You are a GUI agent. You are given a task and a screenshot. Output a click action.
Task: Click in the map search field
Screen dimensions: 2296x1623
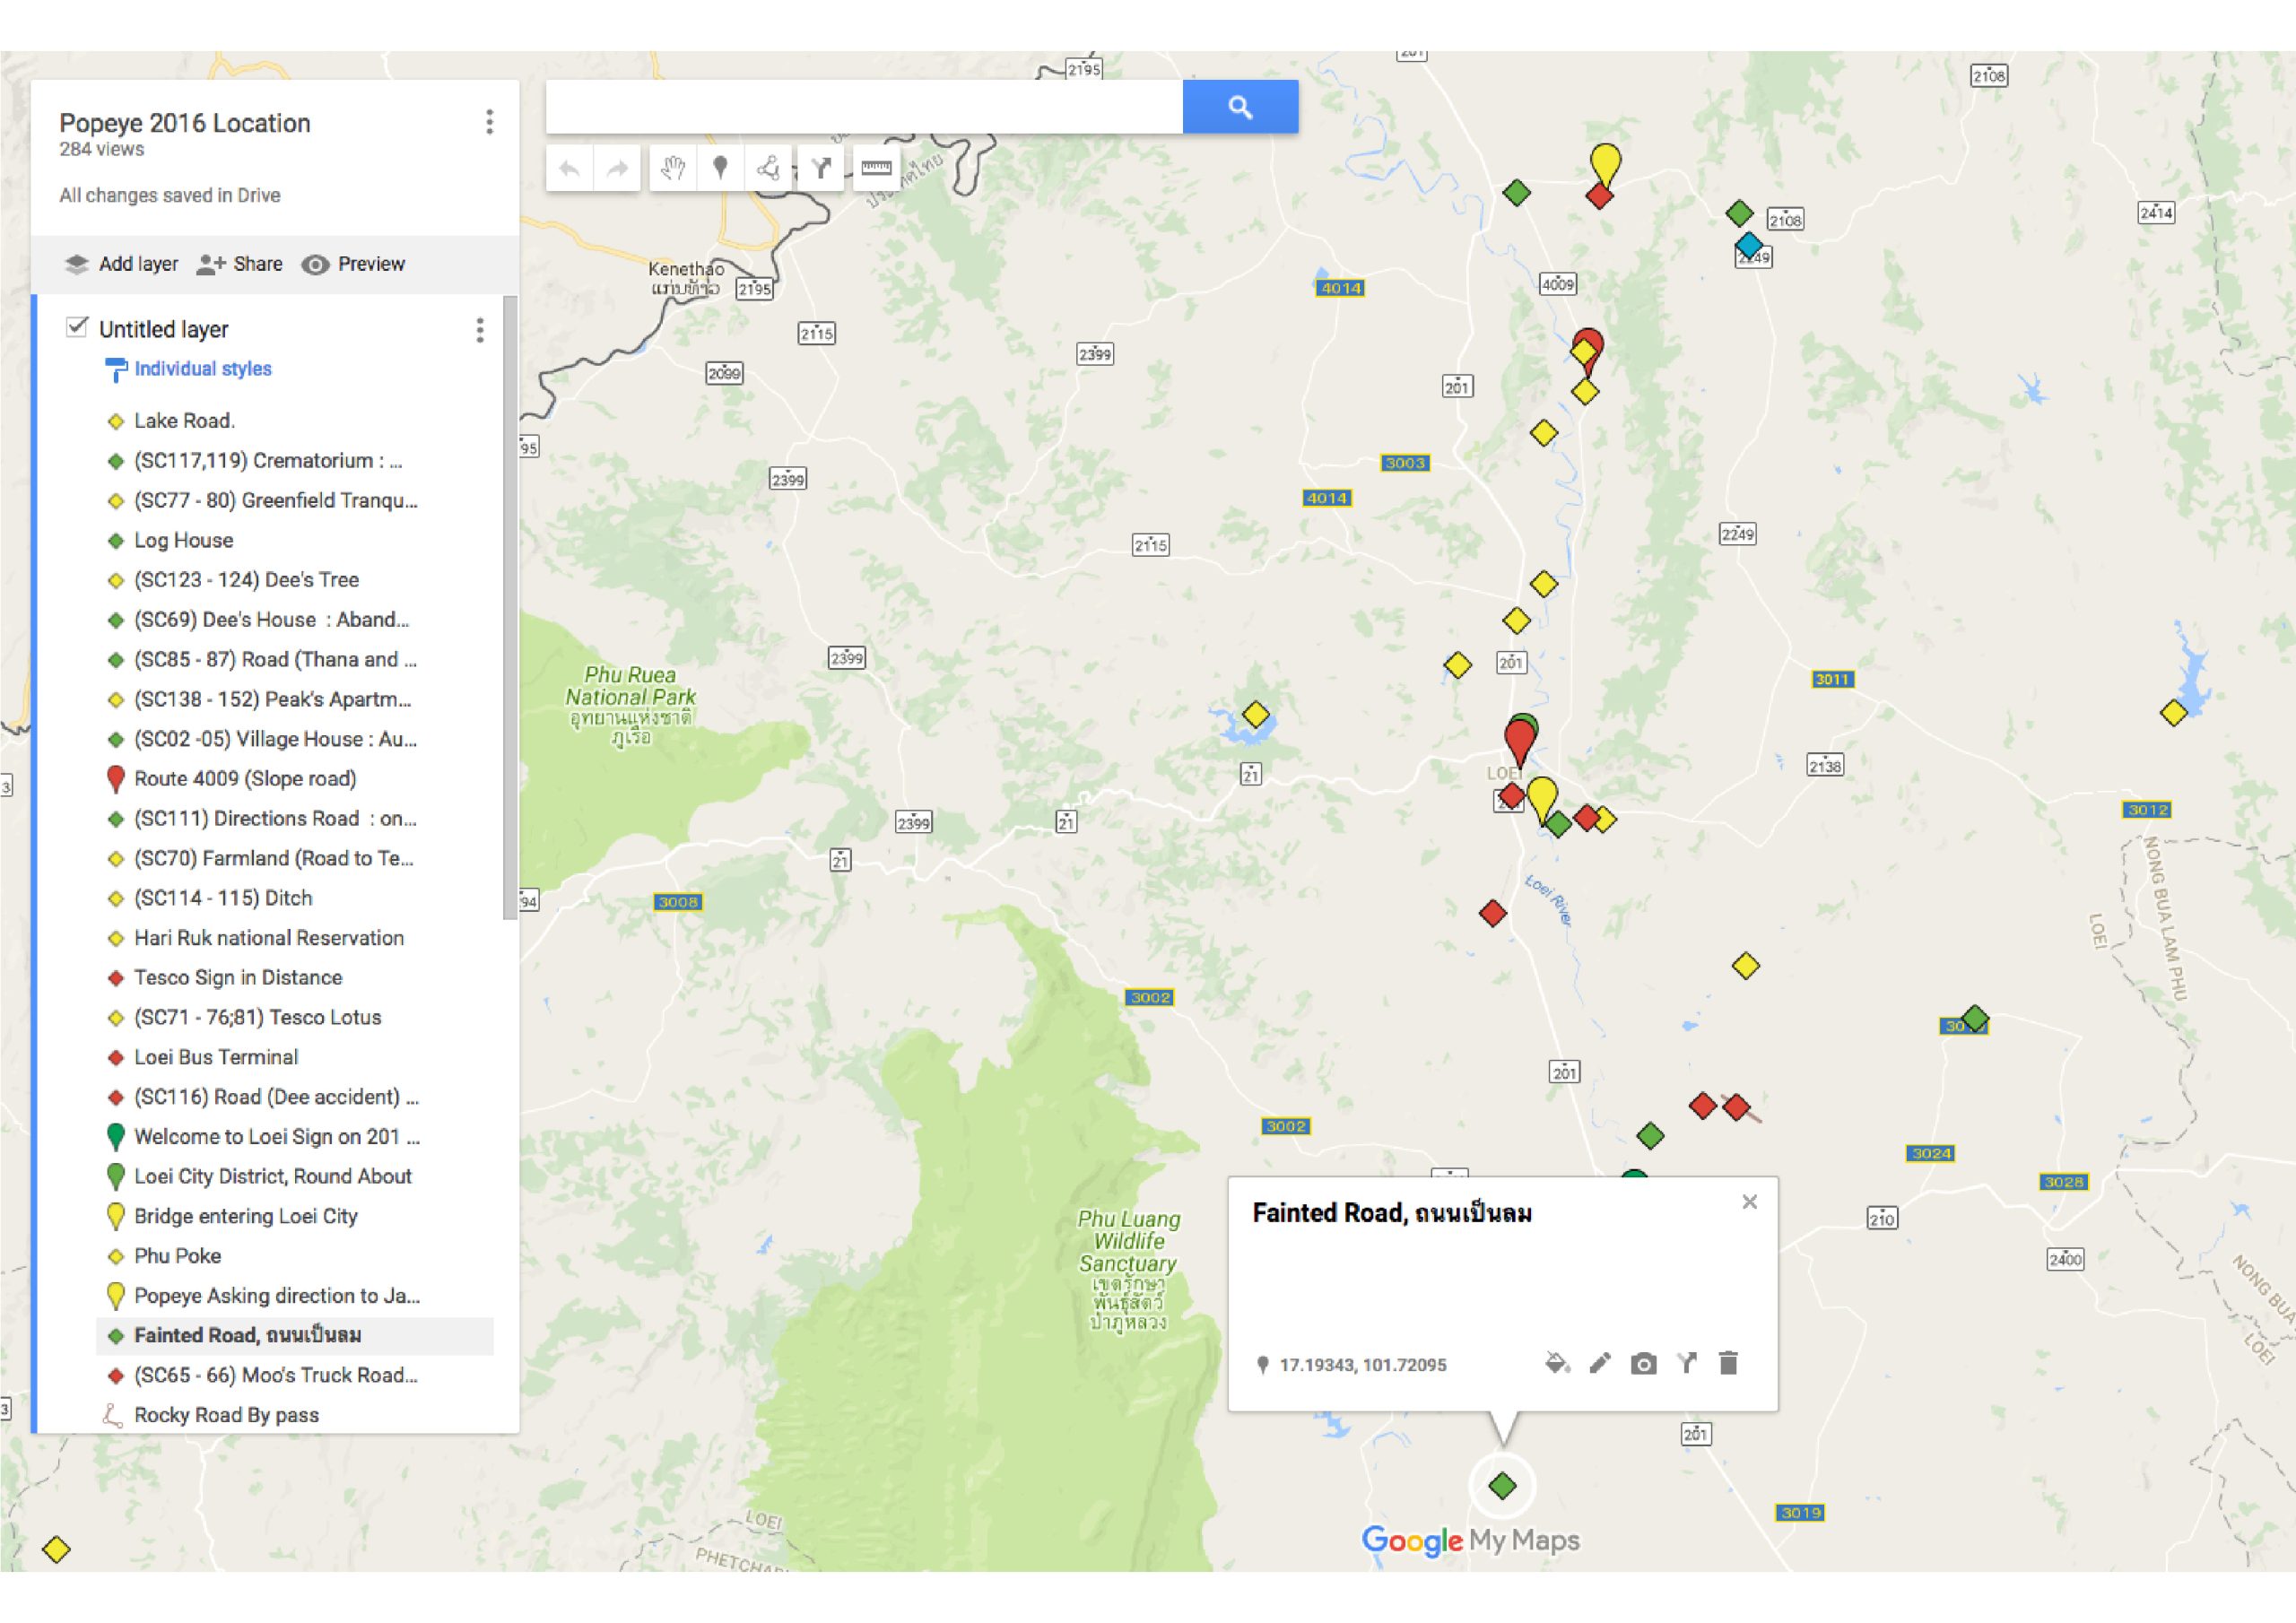click(864, 107)
